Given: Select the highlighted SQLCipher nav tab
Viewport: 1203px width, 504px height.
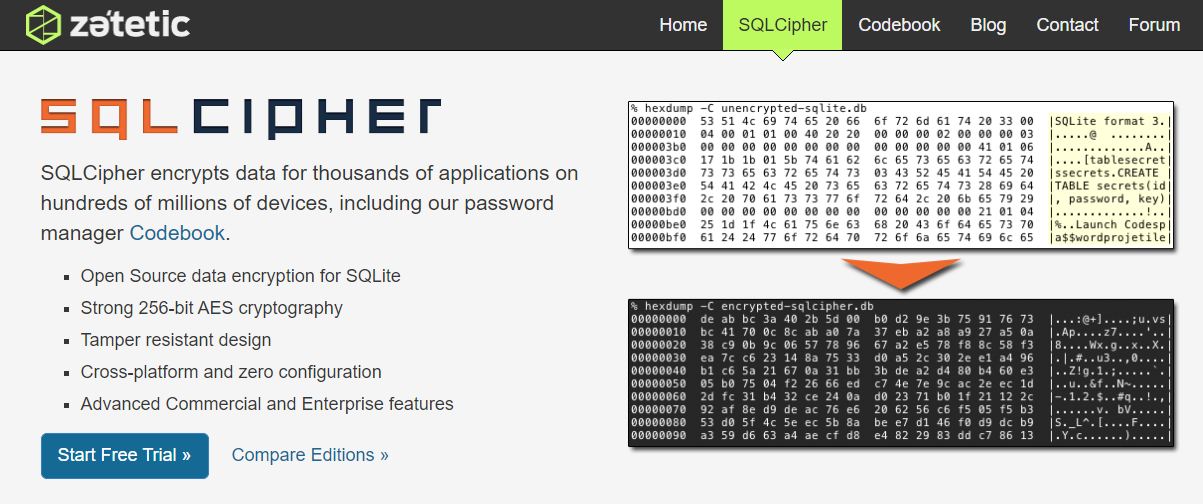Looking at the screenshot, I should point(782,25).
